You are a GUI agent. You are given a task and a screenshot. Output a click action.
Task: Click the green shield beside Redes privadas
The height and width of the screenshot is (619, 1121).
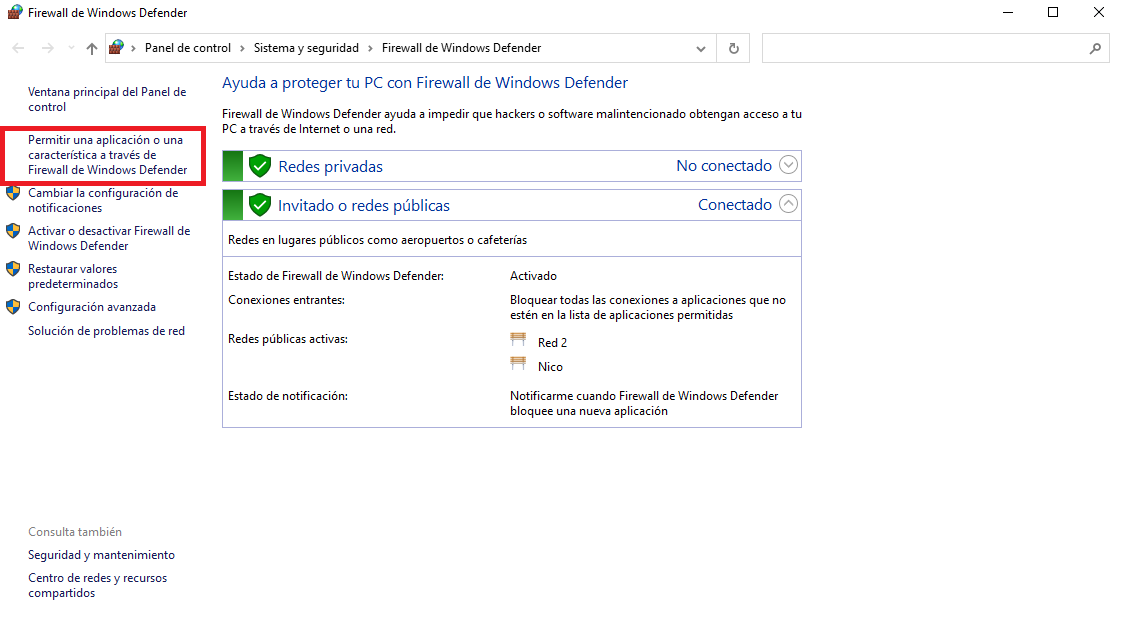260,166
